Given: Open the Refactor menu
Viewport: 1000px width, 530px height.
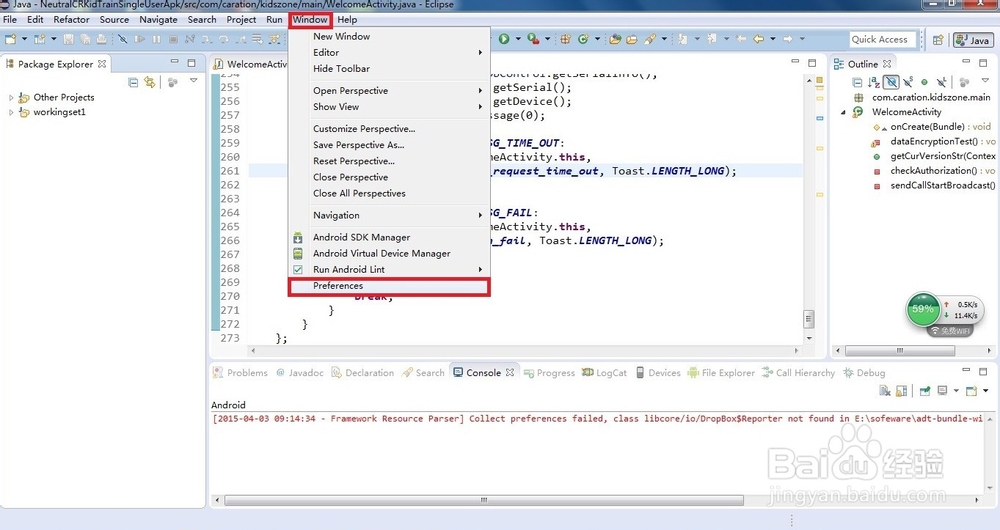Looking at the screenshot, I should point(71,20).
